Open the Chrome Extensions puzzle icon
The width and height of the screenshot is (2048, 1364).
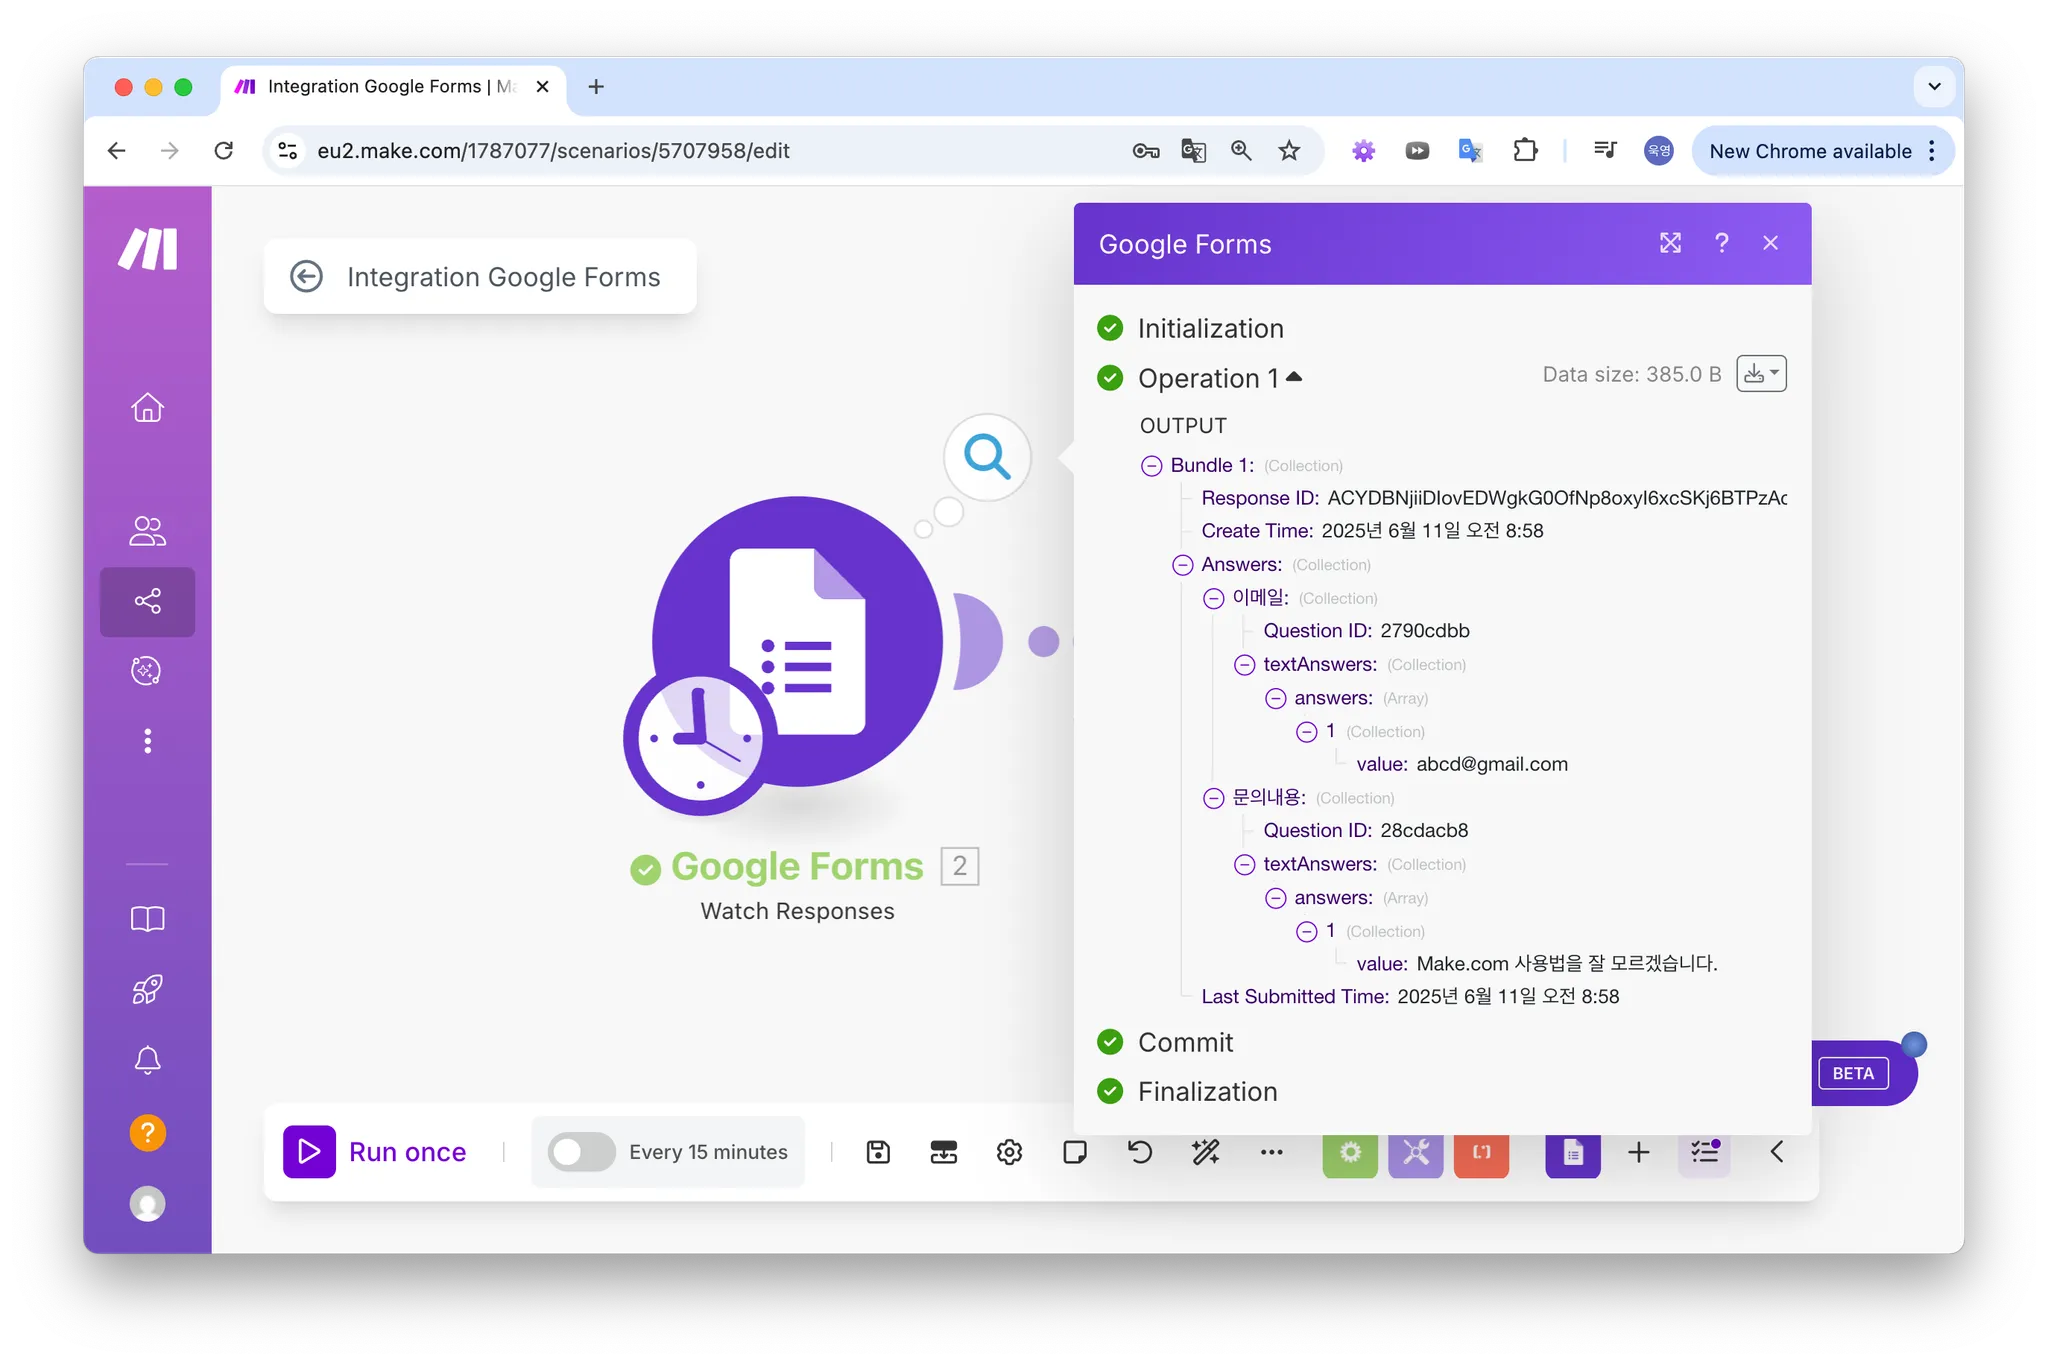point(1525,150)
